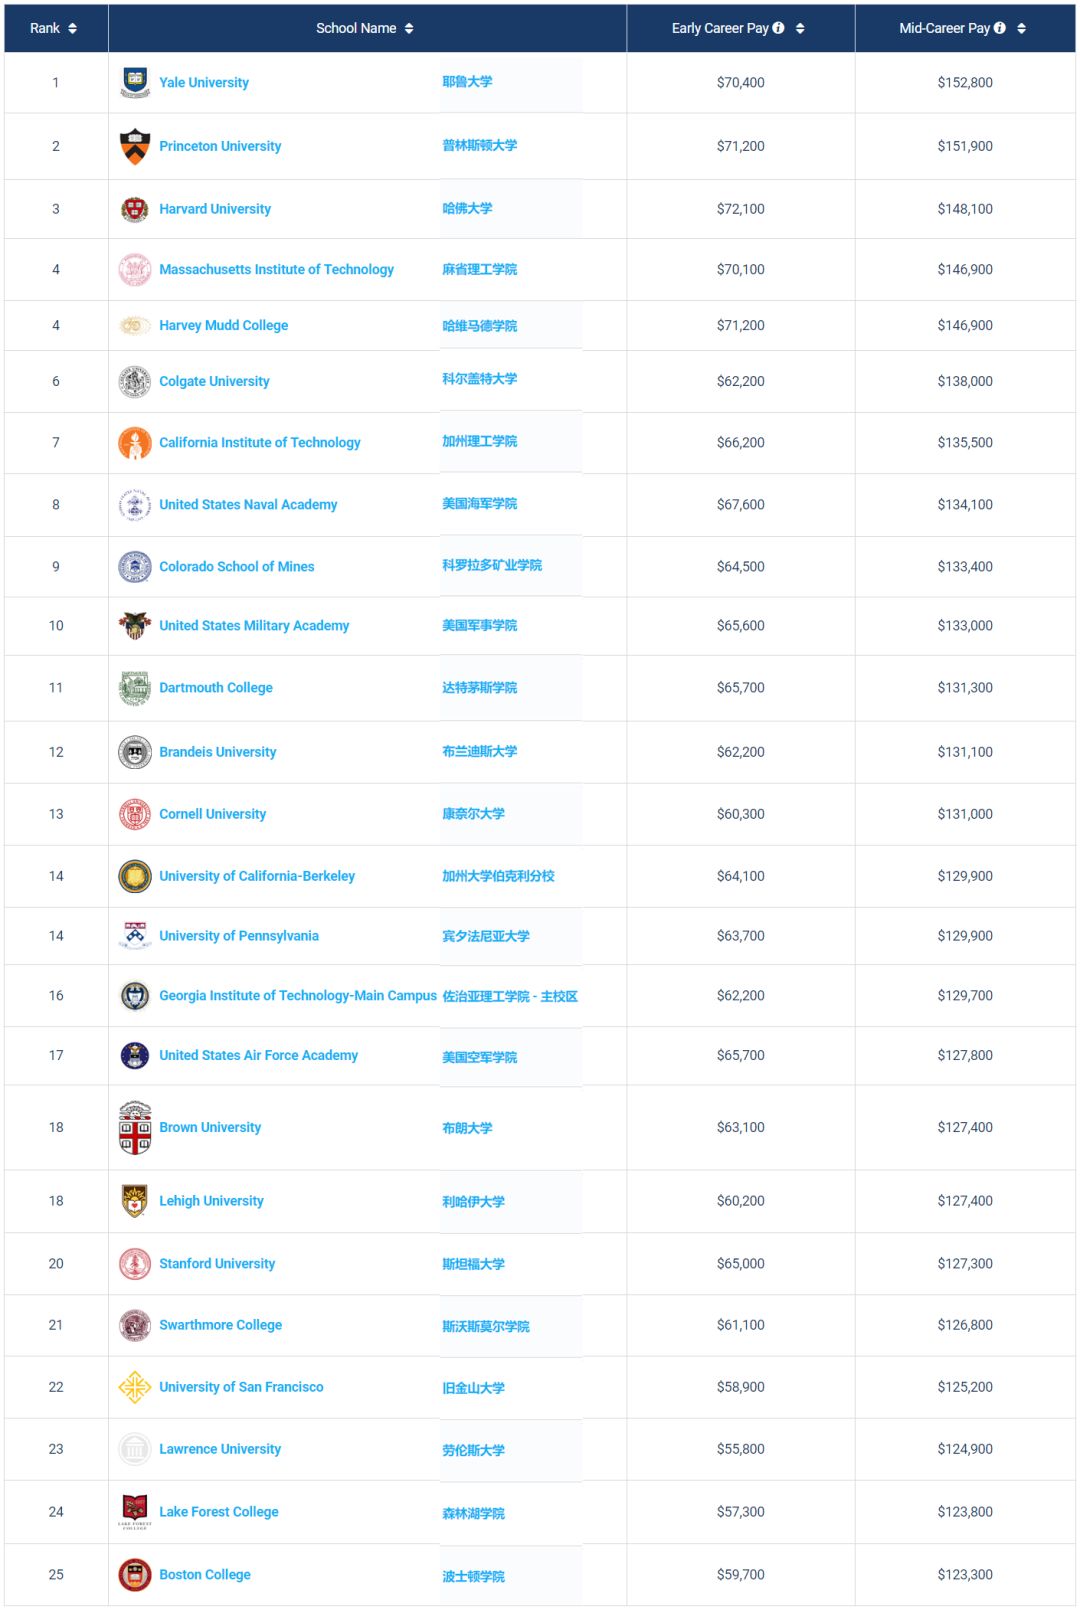Sort table by Rank column arrows
The image size is (1080, 1610).
click(72, 28)
